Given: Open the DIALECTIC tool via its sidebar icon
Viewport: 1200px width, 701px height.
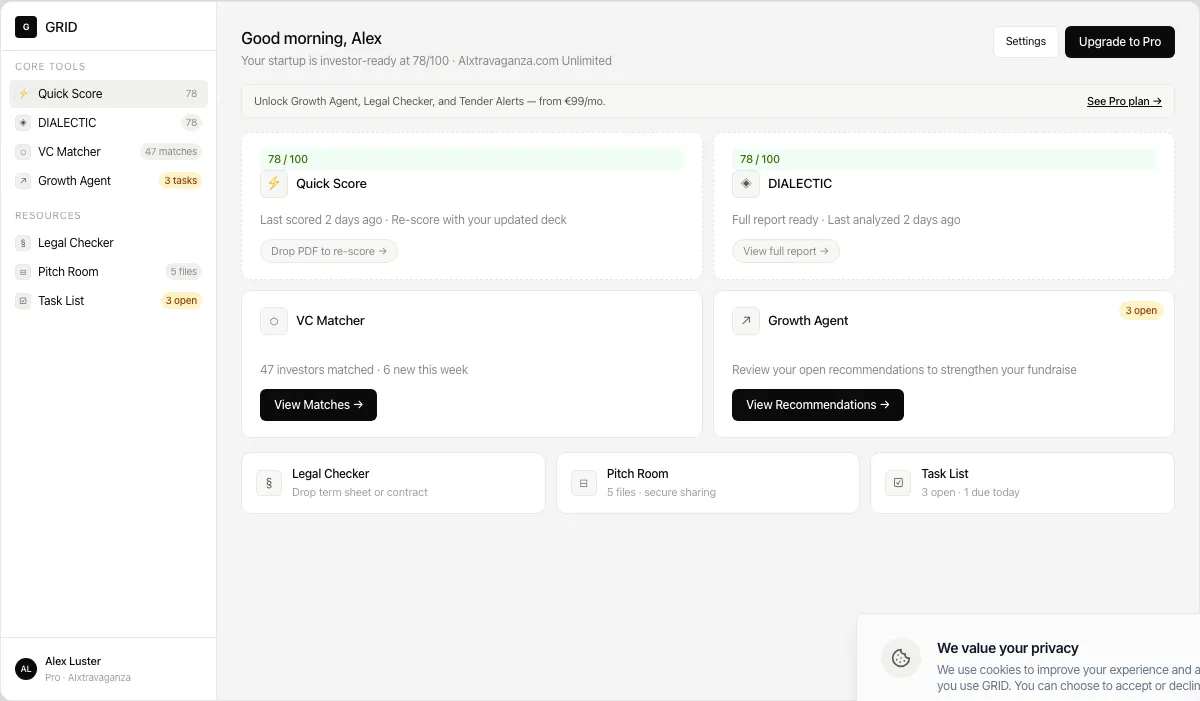Looking at the screenshot, I should 25,122.
